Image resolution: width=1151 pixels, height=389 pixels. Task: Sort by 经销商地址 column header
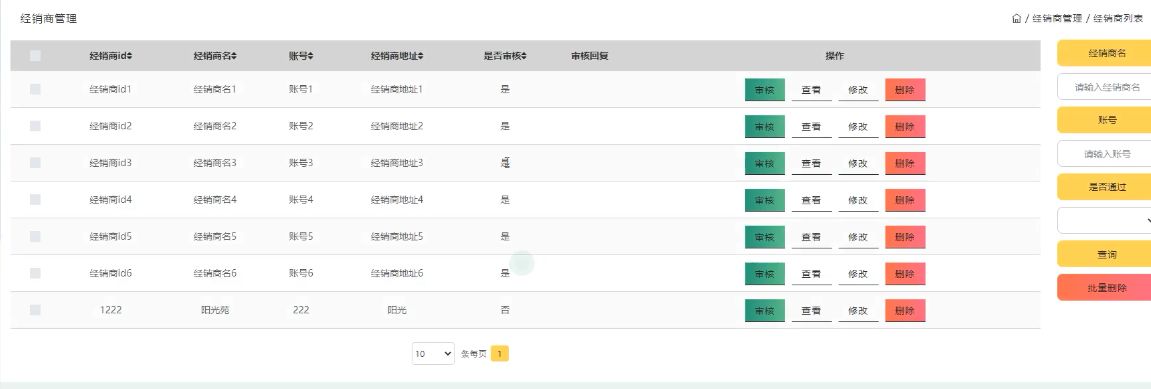397,56
